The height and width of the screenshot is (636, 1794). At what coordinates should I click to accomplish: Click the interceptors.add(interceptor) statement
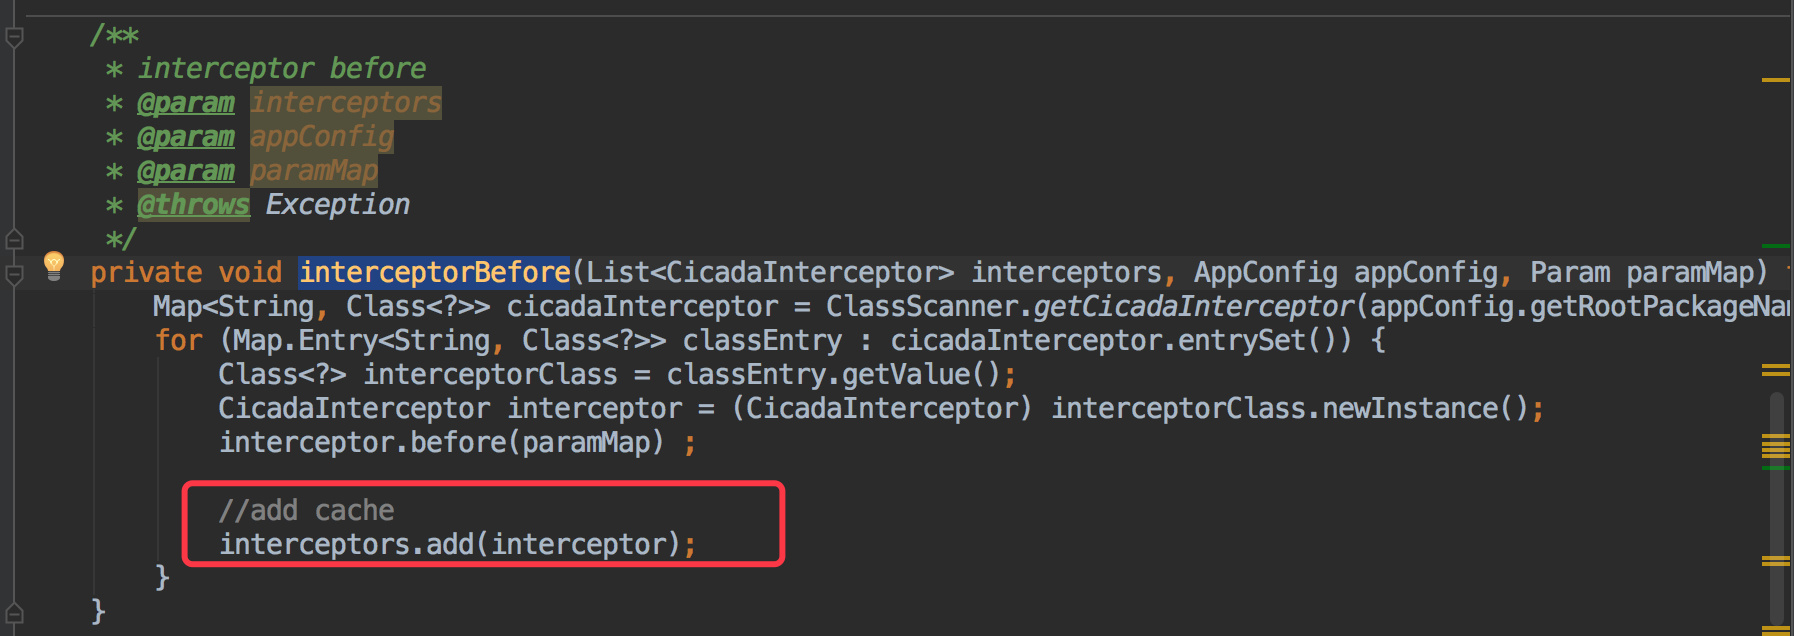click(x=457, y=544)
